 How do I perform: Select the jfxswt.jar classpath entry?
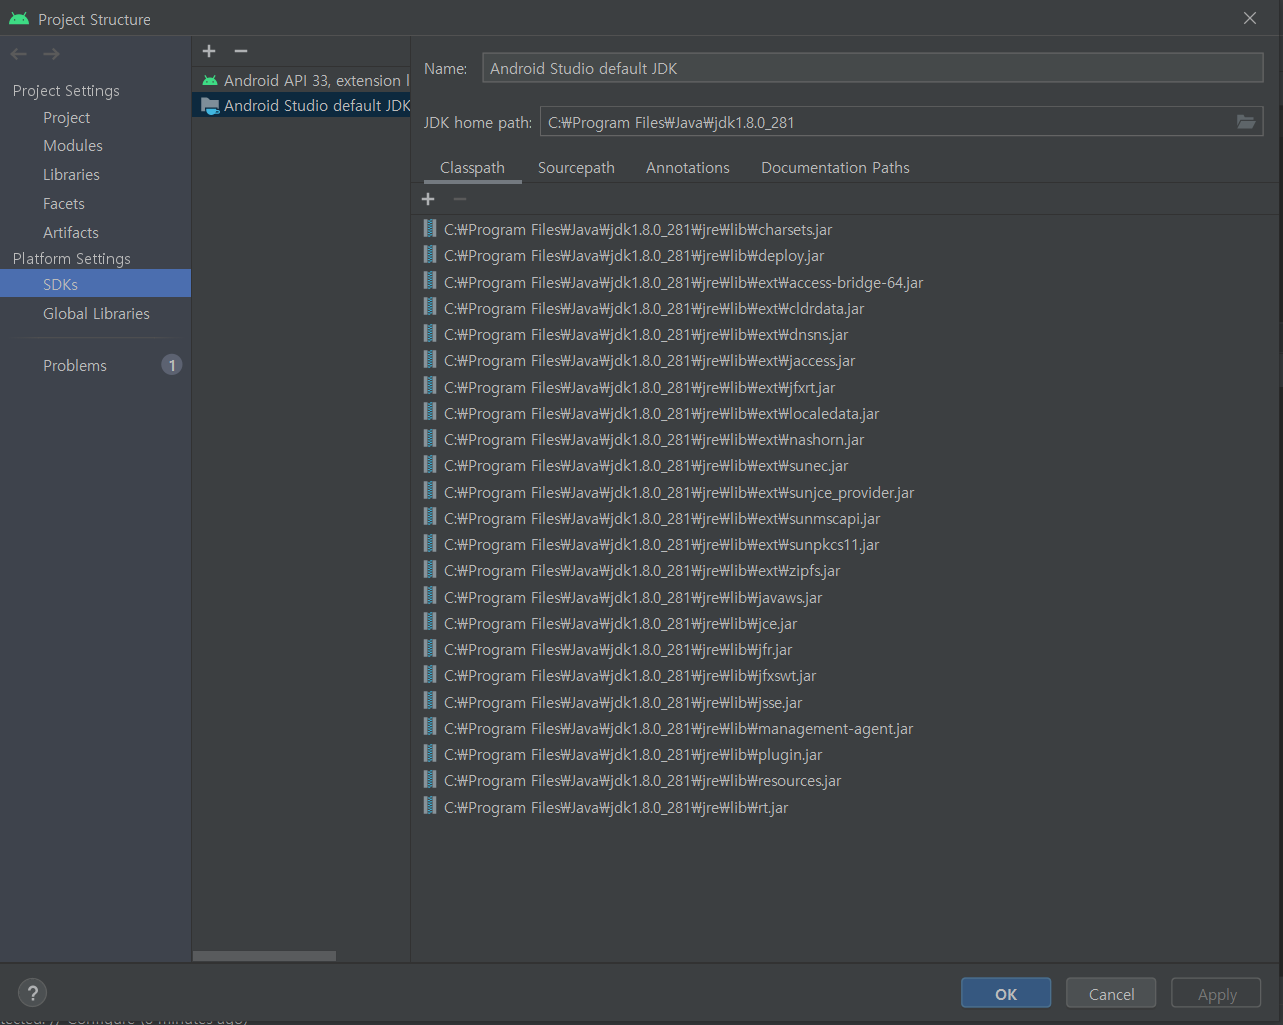pos(630,675)
